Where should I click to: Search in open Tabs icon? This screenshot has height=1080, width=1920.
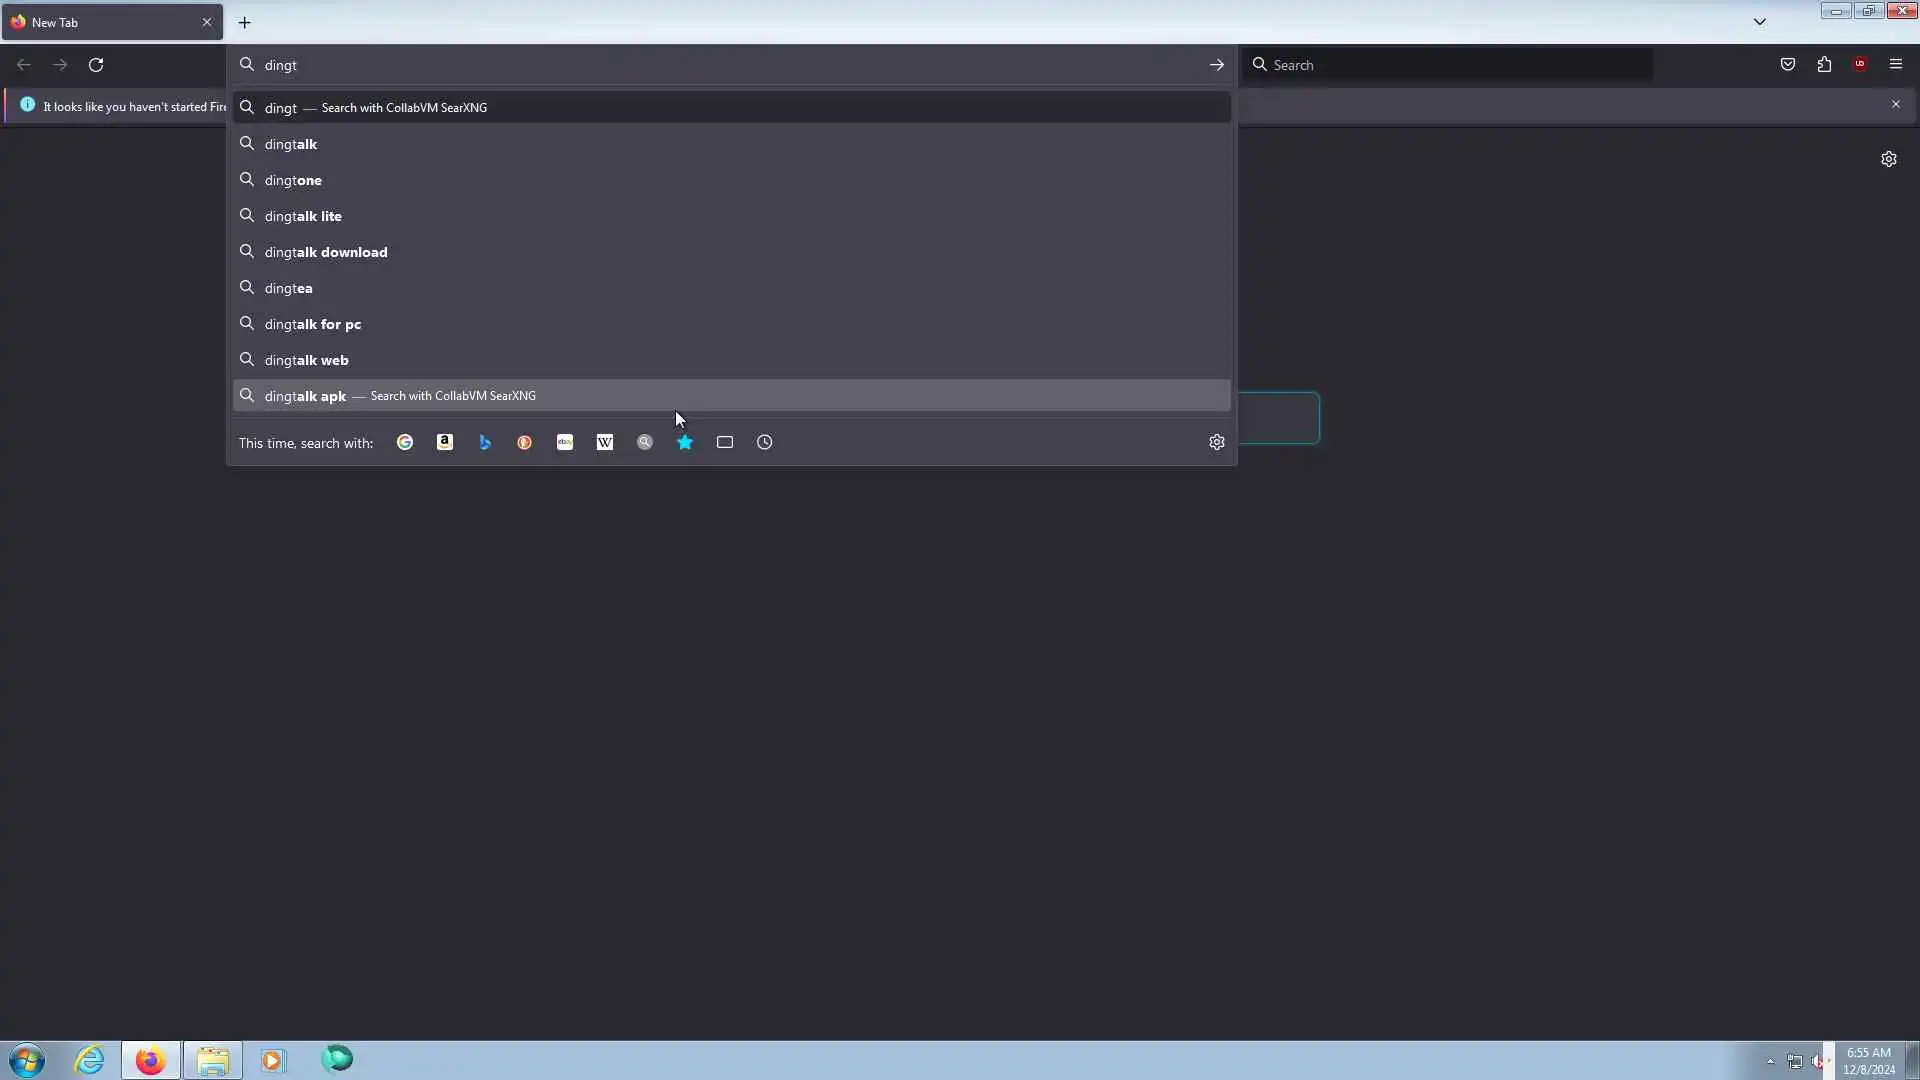tap(725, 442)
